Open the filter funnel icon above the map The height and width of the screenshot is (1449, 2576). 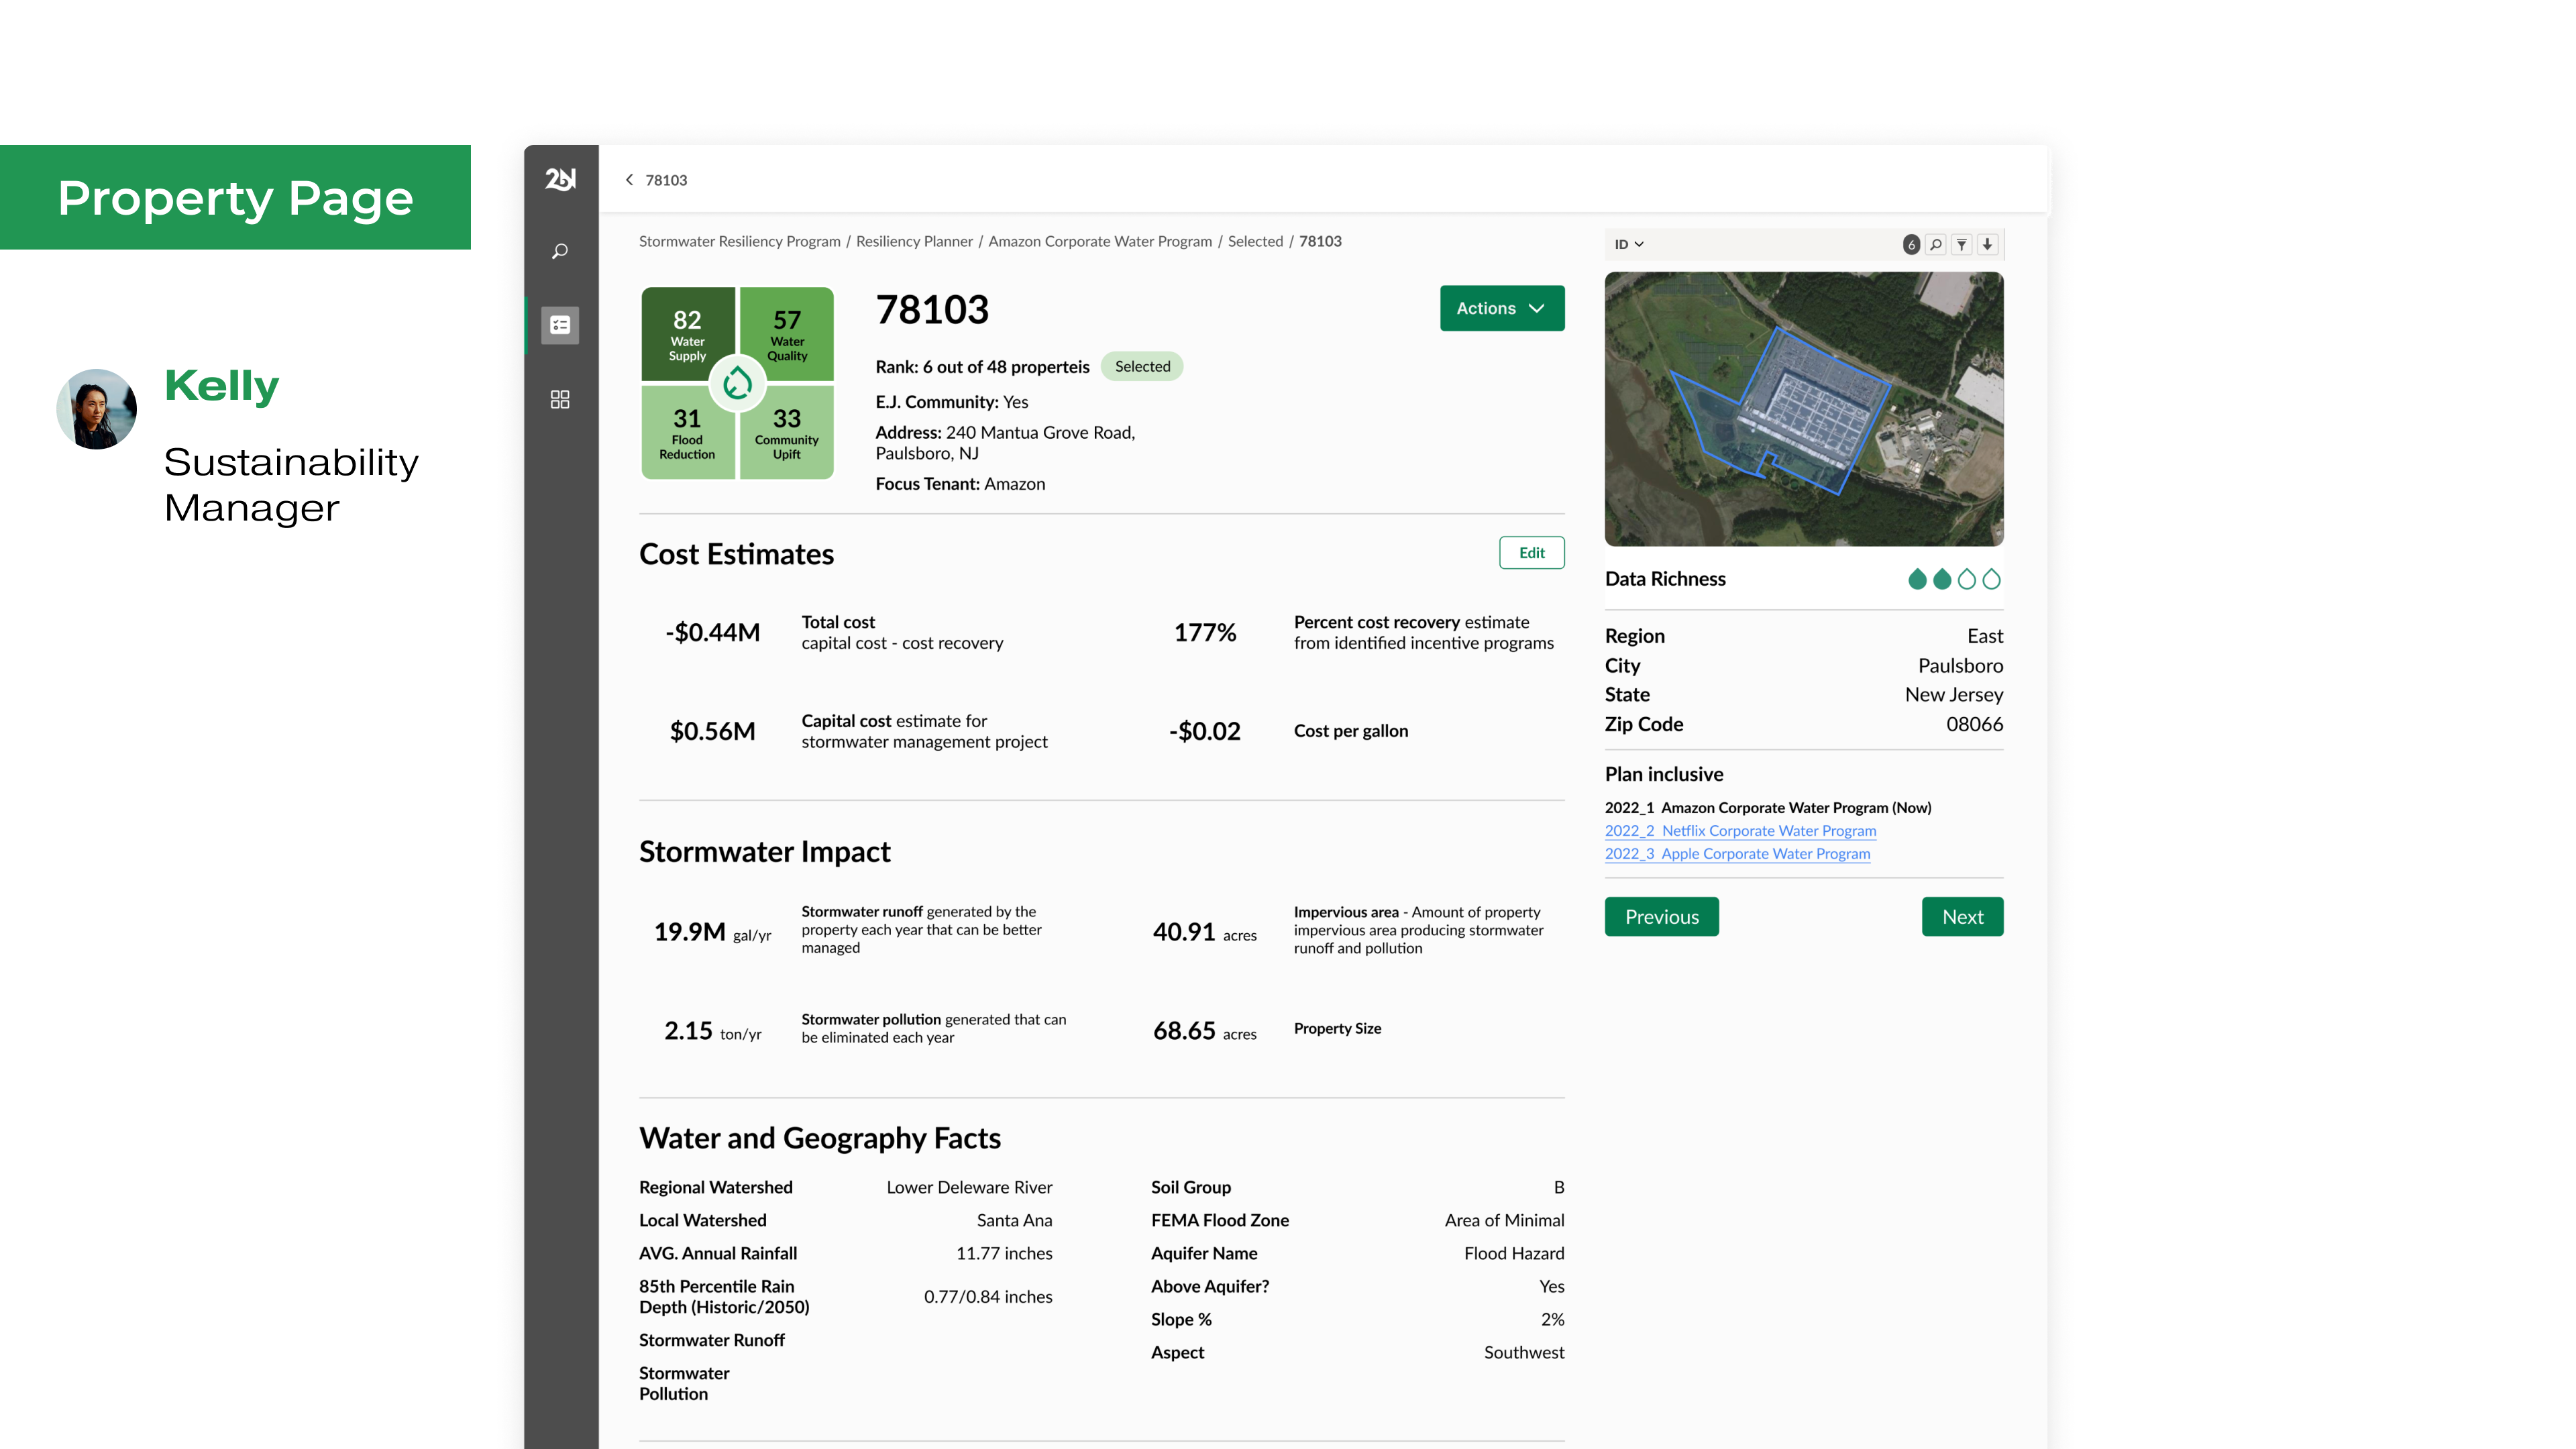point(1962,244)
